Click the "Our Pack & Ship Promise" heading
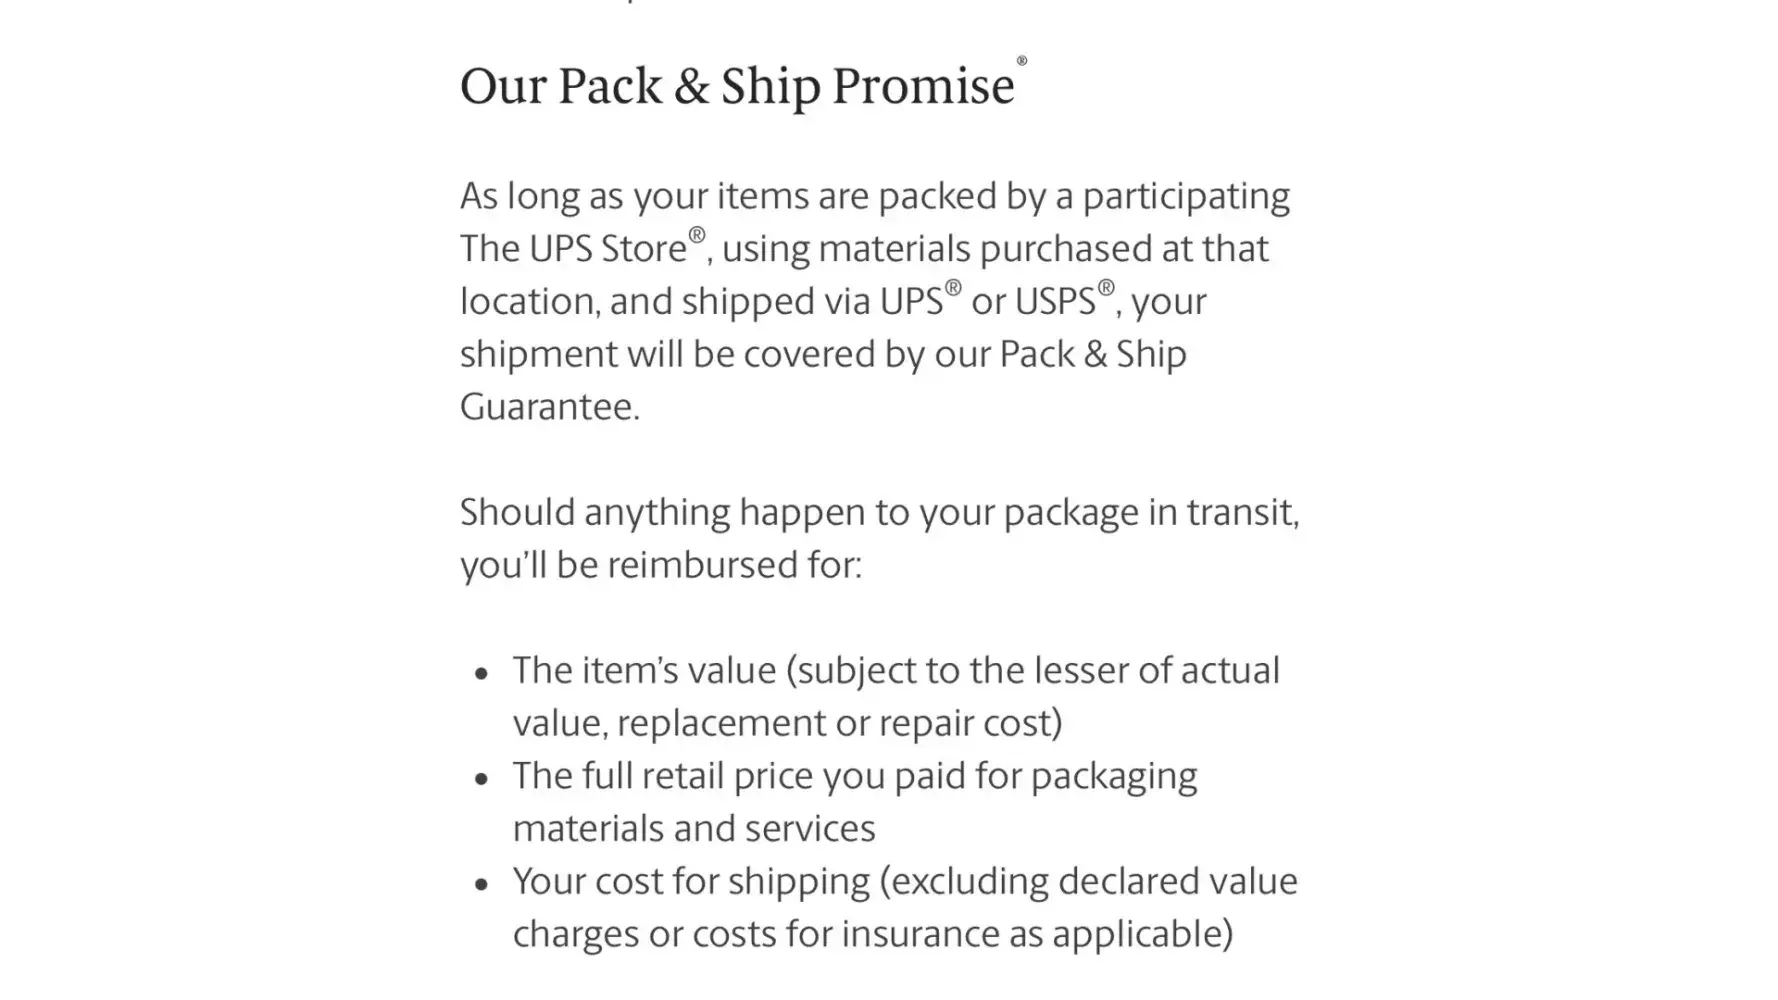This screenshot has width=1778, height=1000. coord(737,87)
